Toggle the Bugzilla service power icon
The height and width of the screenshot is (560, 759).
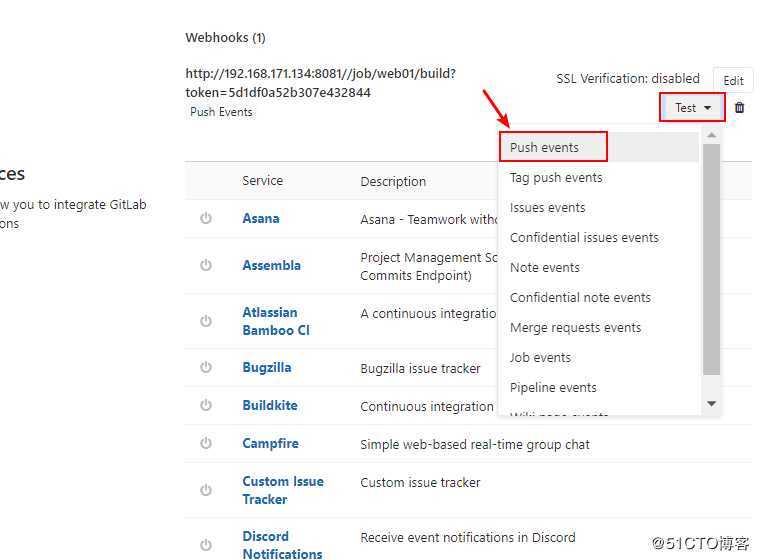(206, 367)
